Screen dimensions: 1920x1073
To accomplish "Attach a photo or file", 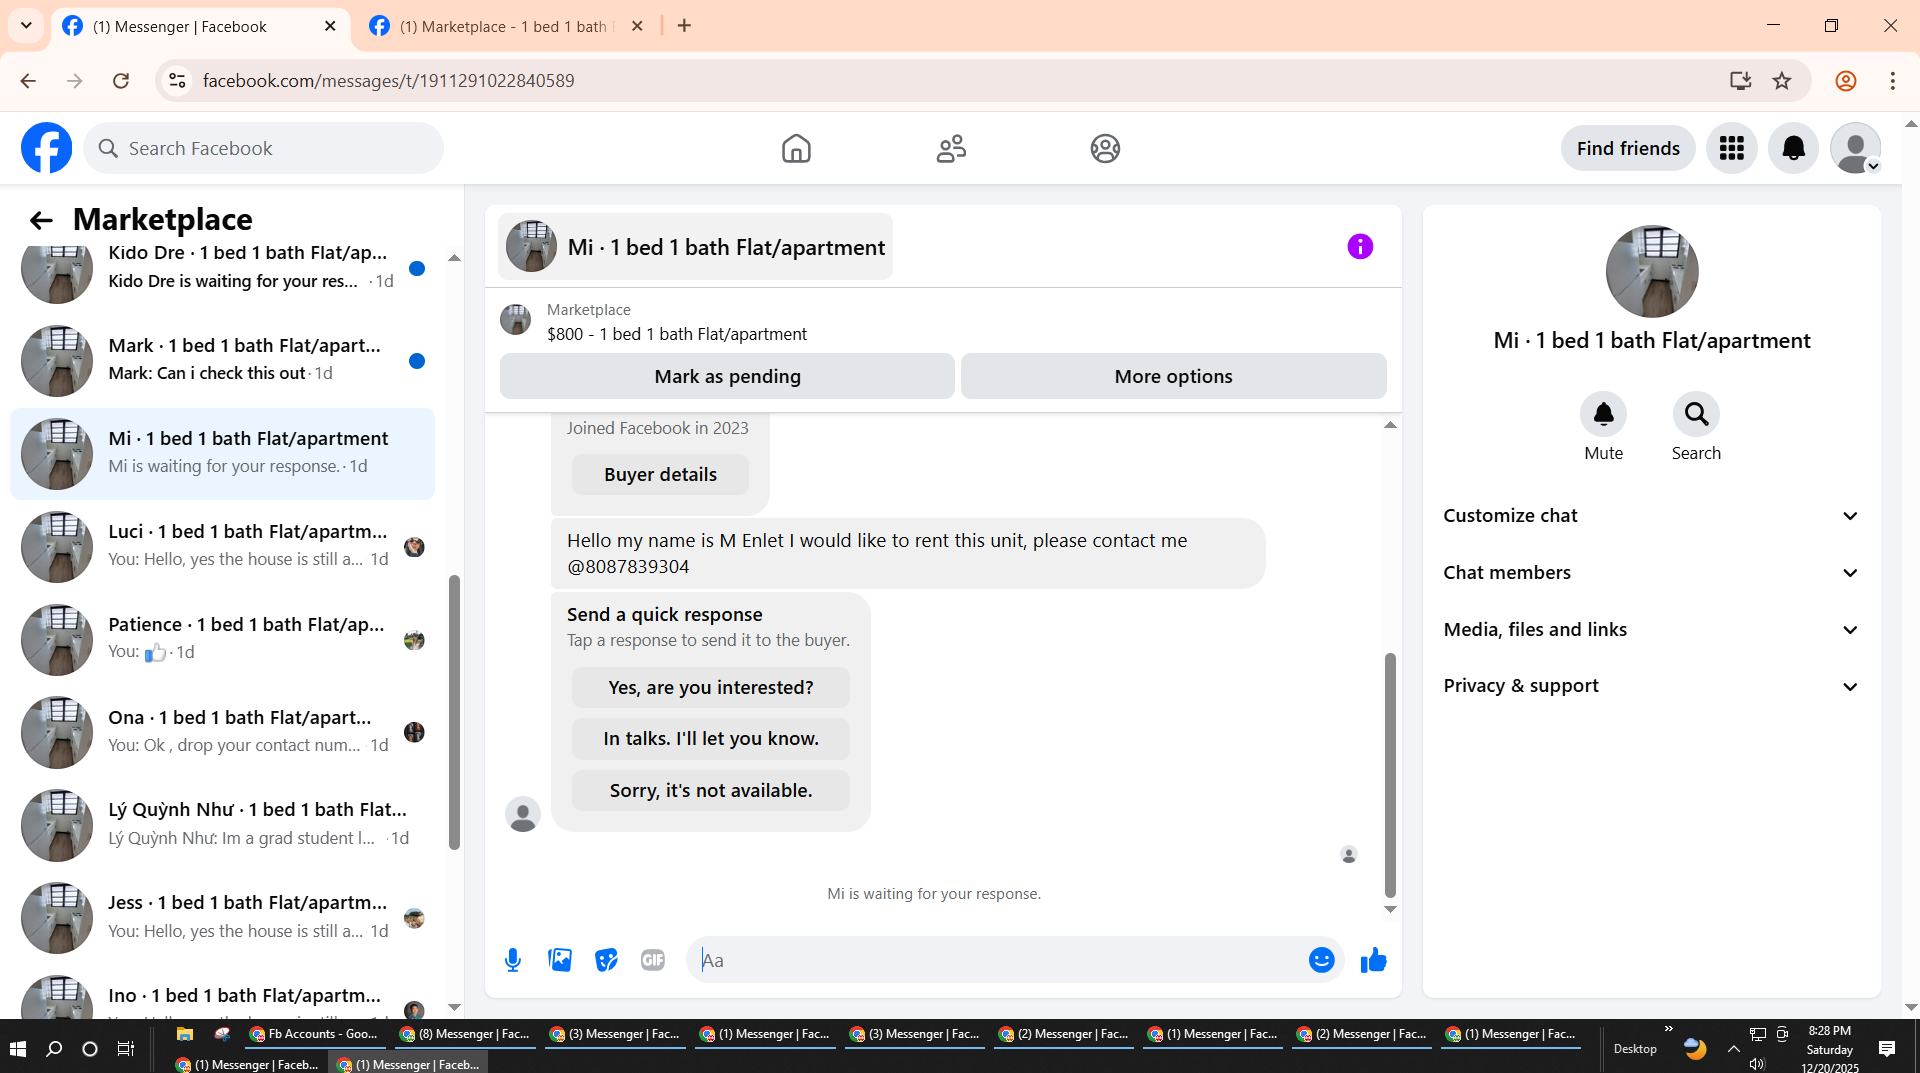I will click(560, 960).
